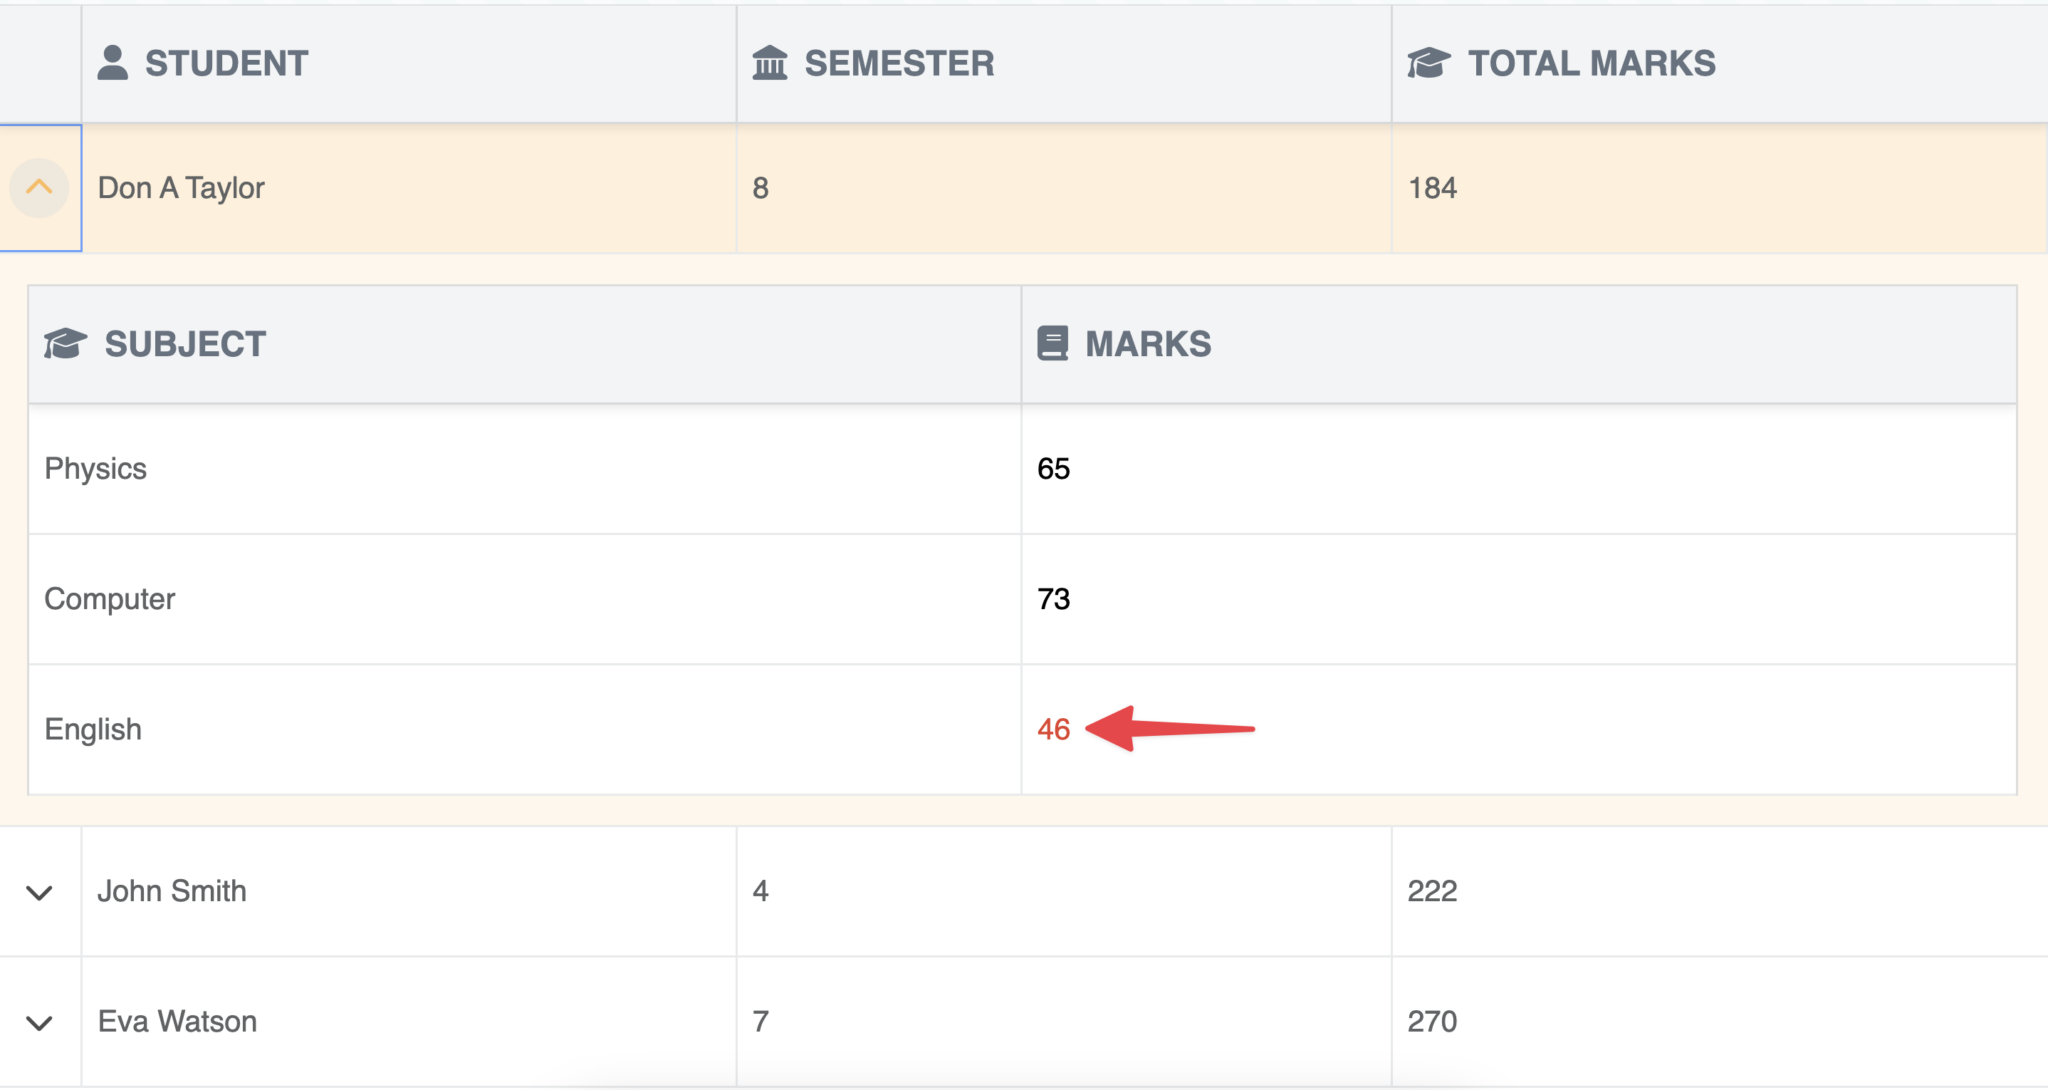Click the Don A Taylor name cell
The image size is (2048, 1090).
pyautogui.click(x=181, y=188)
